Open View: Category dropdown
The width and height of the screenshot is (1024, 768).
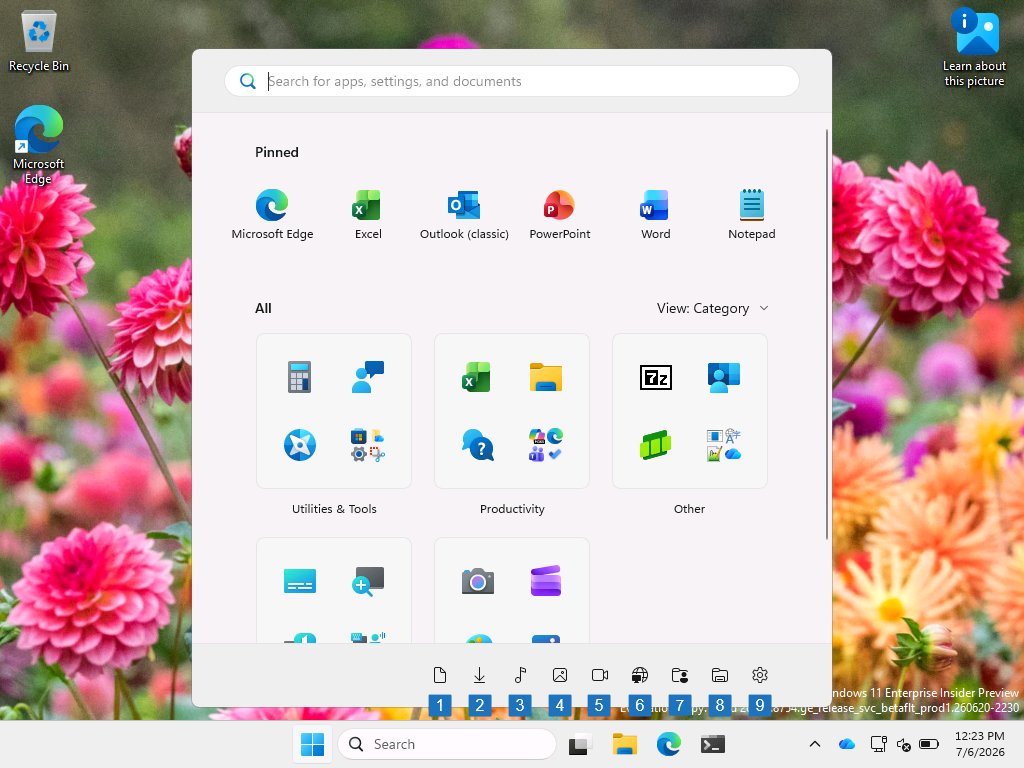[x=712, y=308]
